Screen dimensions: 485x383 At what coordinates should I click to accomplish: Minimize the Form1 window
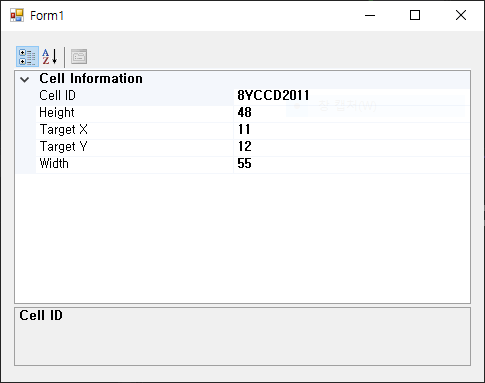(370, 15)
